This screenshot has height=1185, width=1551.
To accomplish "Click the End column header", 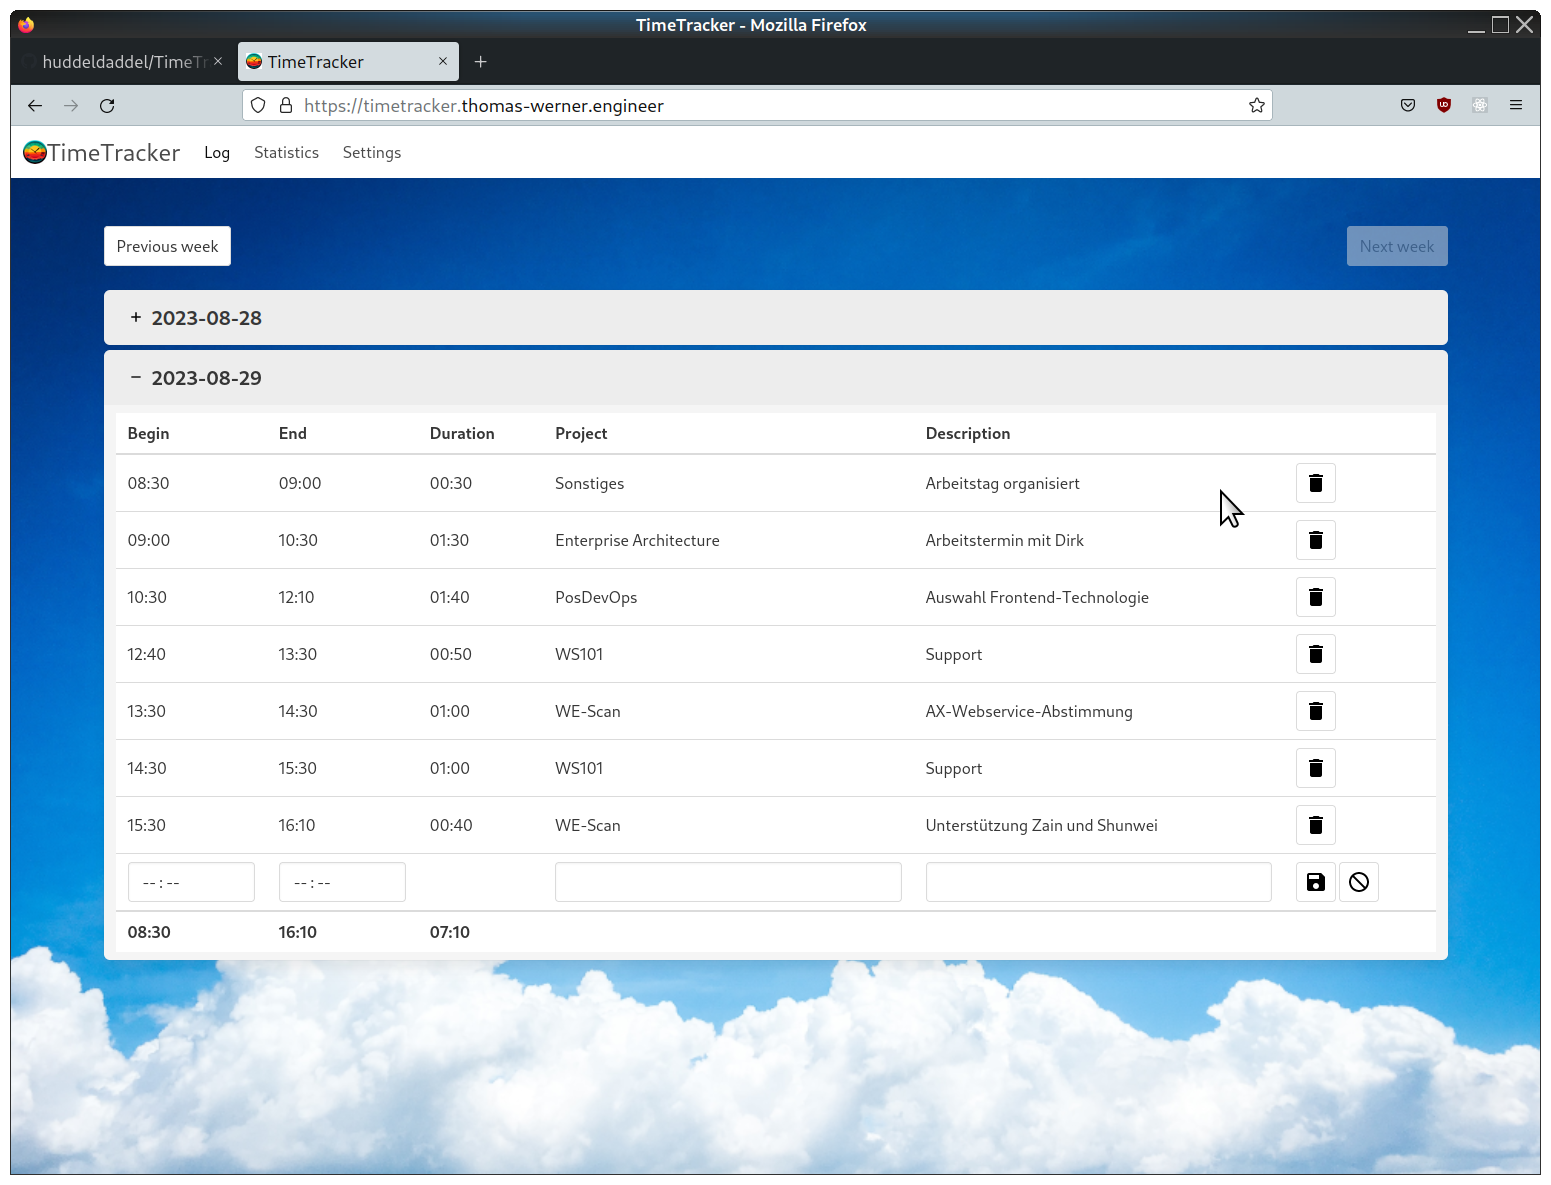I will coord(293,433).
